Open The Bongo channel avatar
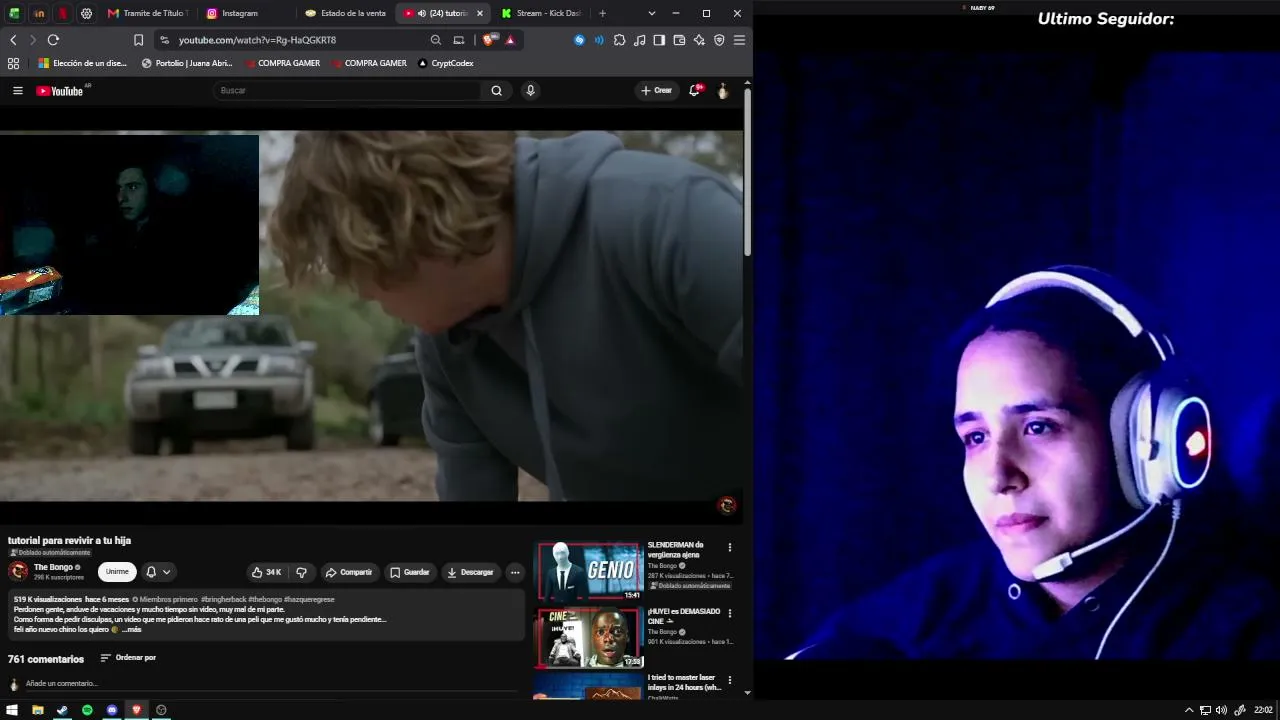Image resolution: width=1280 pixels, height=720 pixels. tap(18, 572)
